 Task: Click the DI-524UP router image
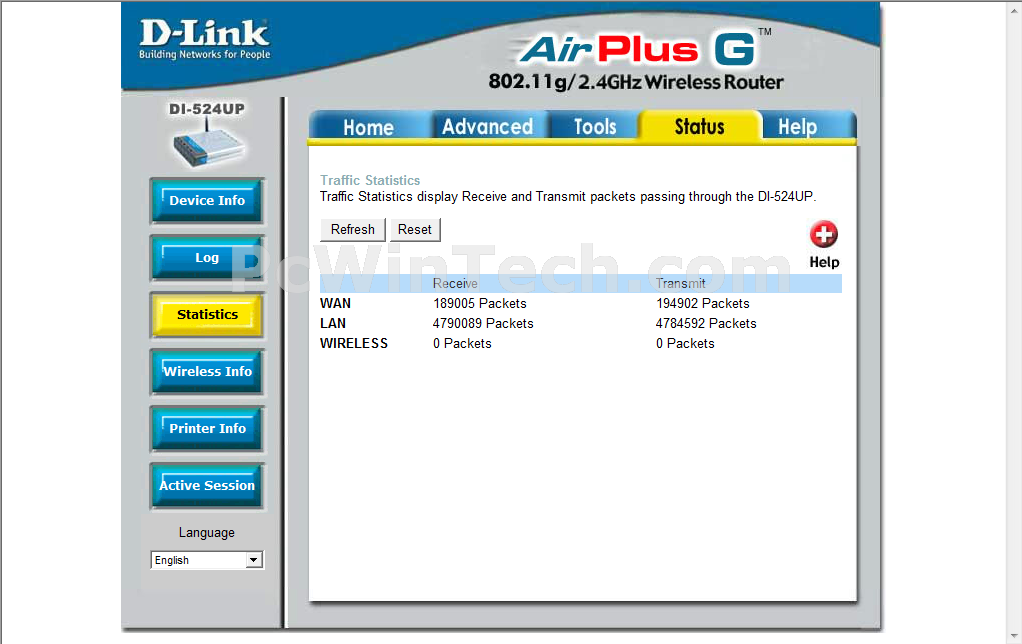click(x=208, y=144)
